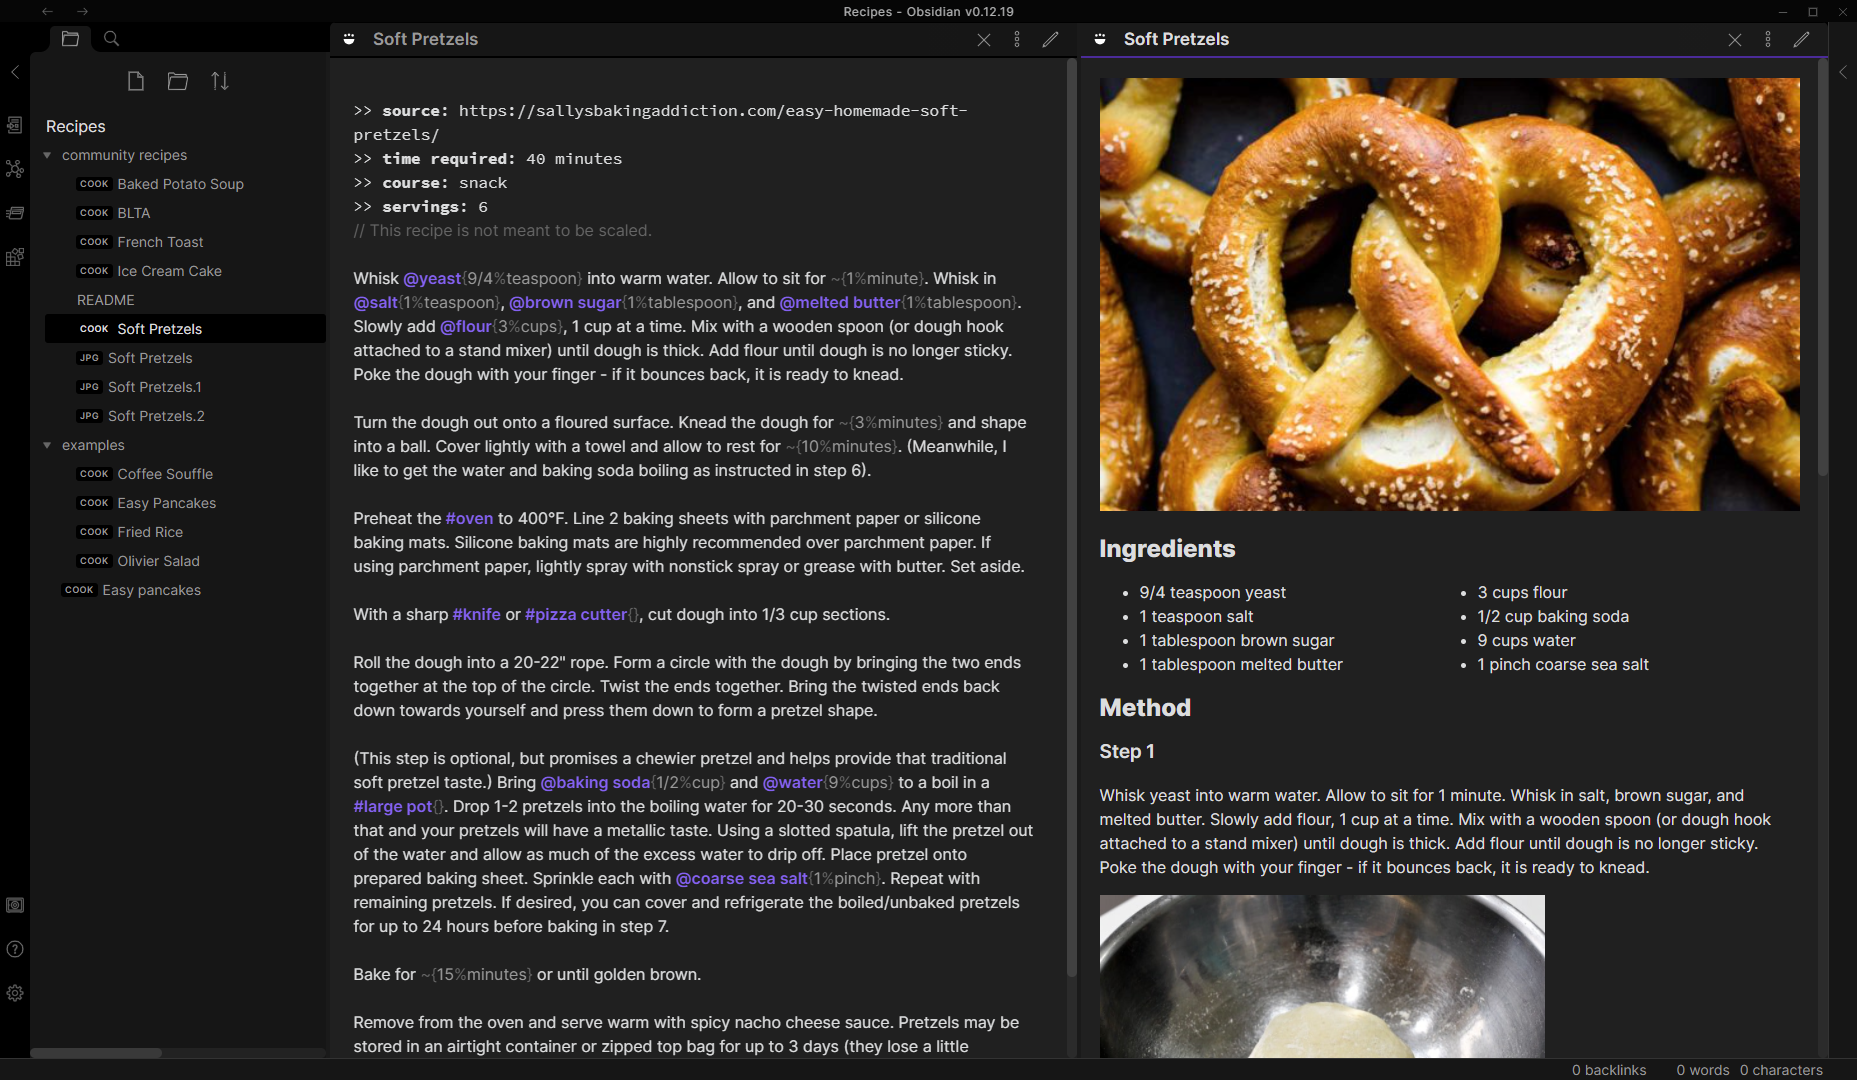Open Olivier Salad recipe
Screen dimensions: 1857x1080
pos(185,561)
